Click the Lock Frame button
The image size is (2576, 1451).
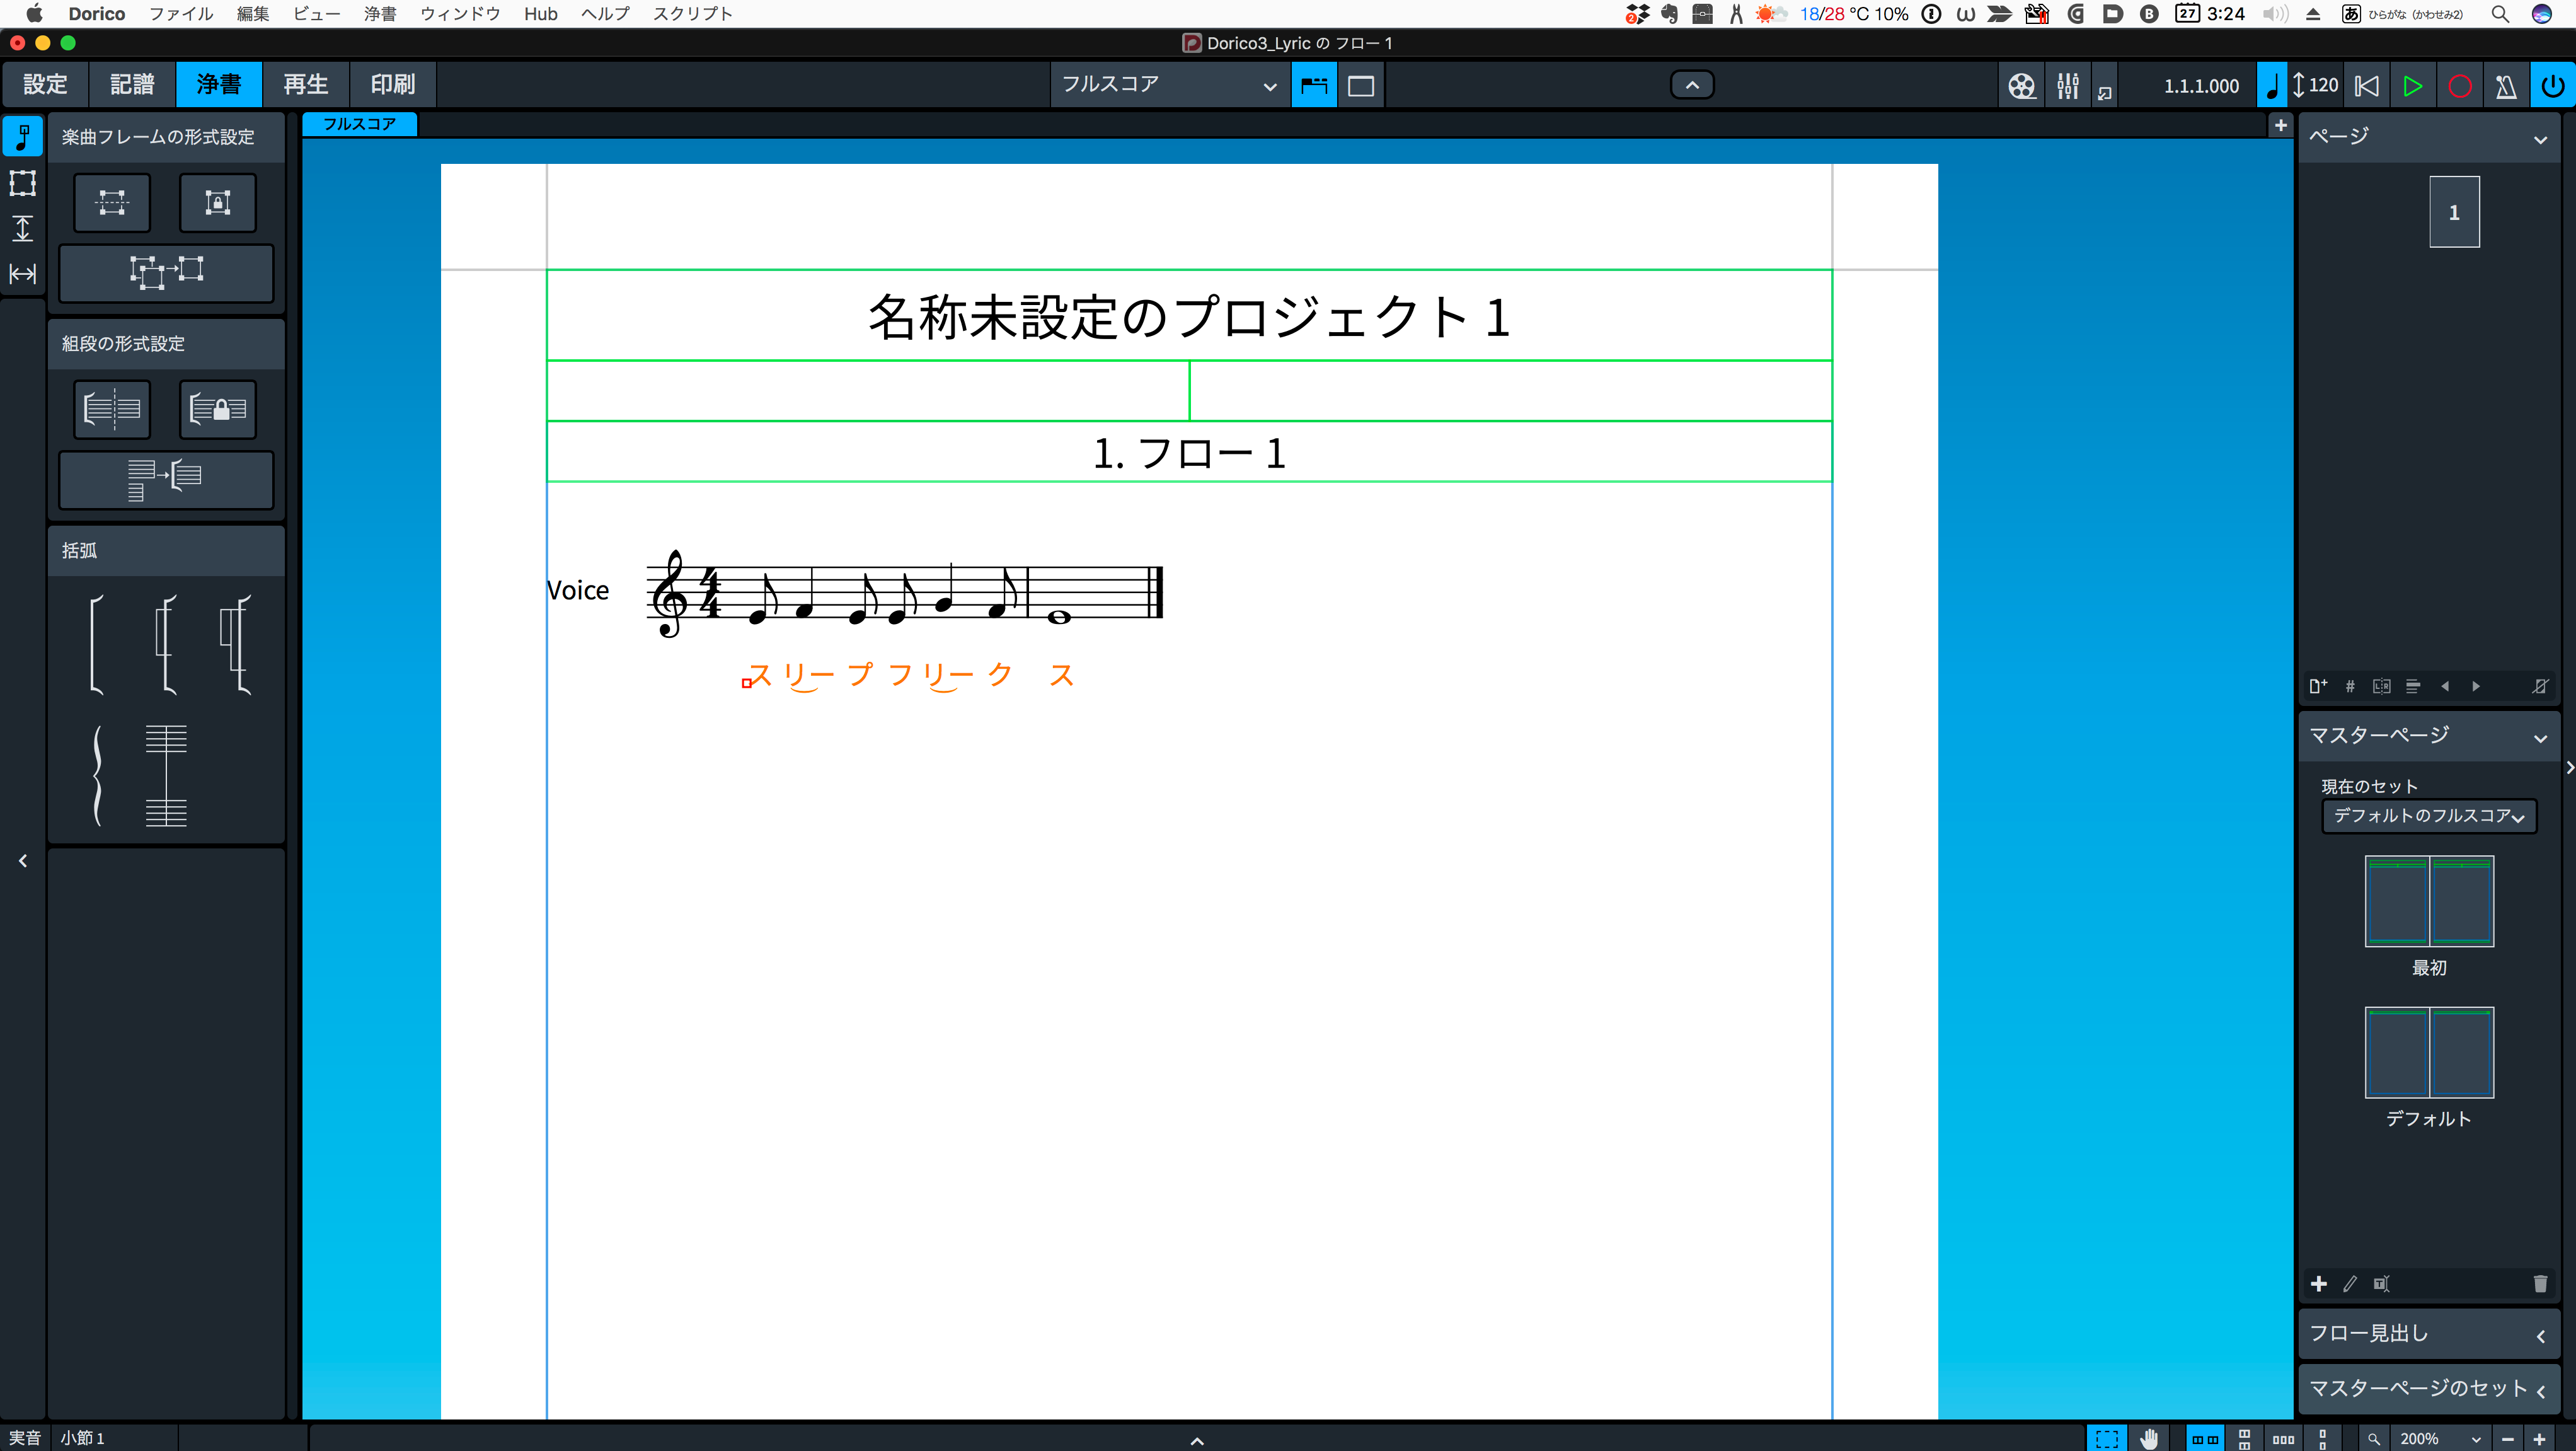pos(218,202)
